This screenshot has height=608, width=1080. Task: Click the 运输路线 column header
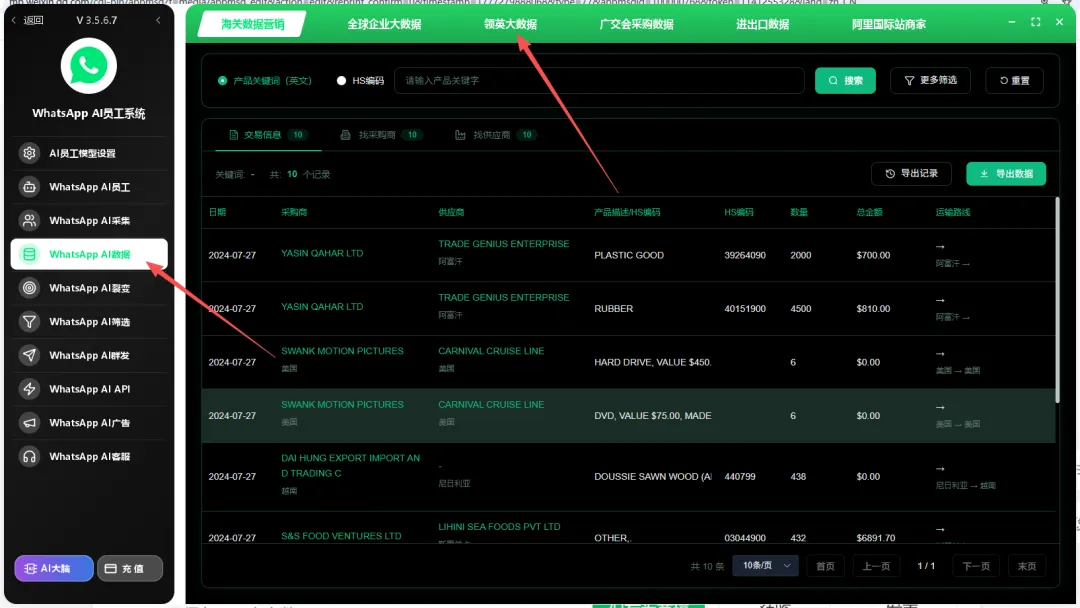coord(953,212)
